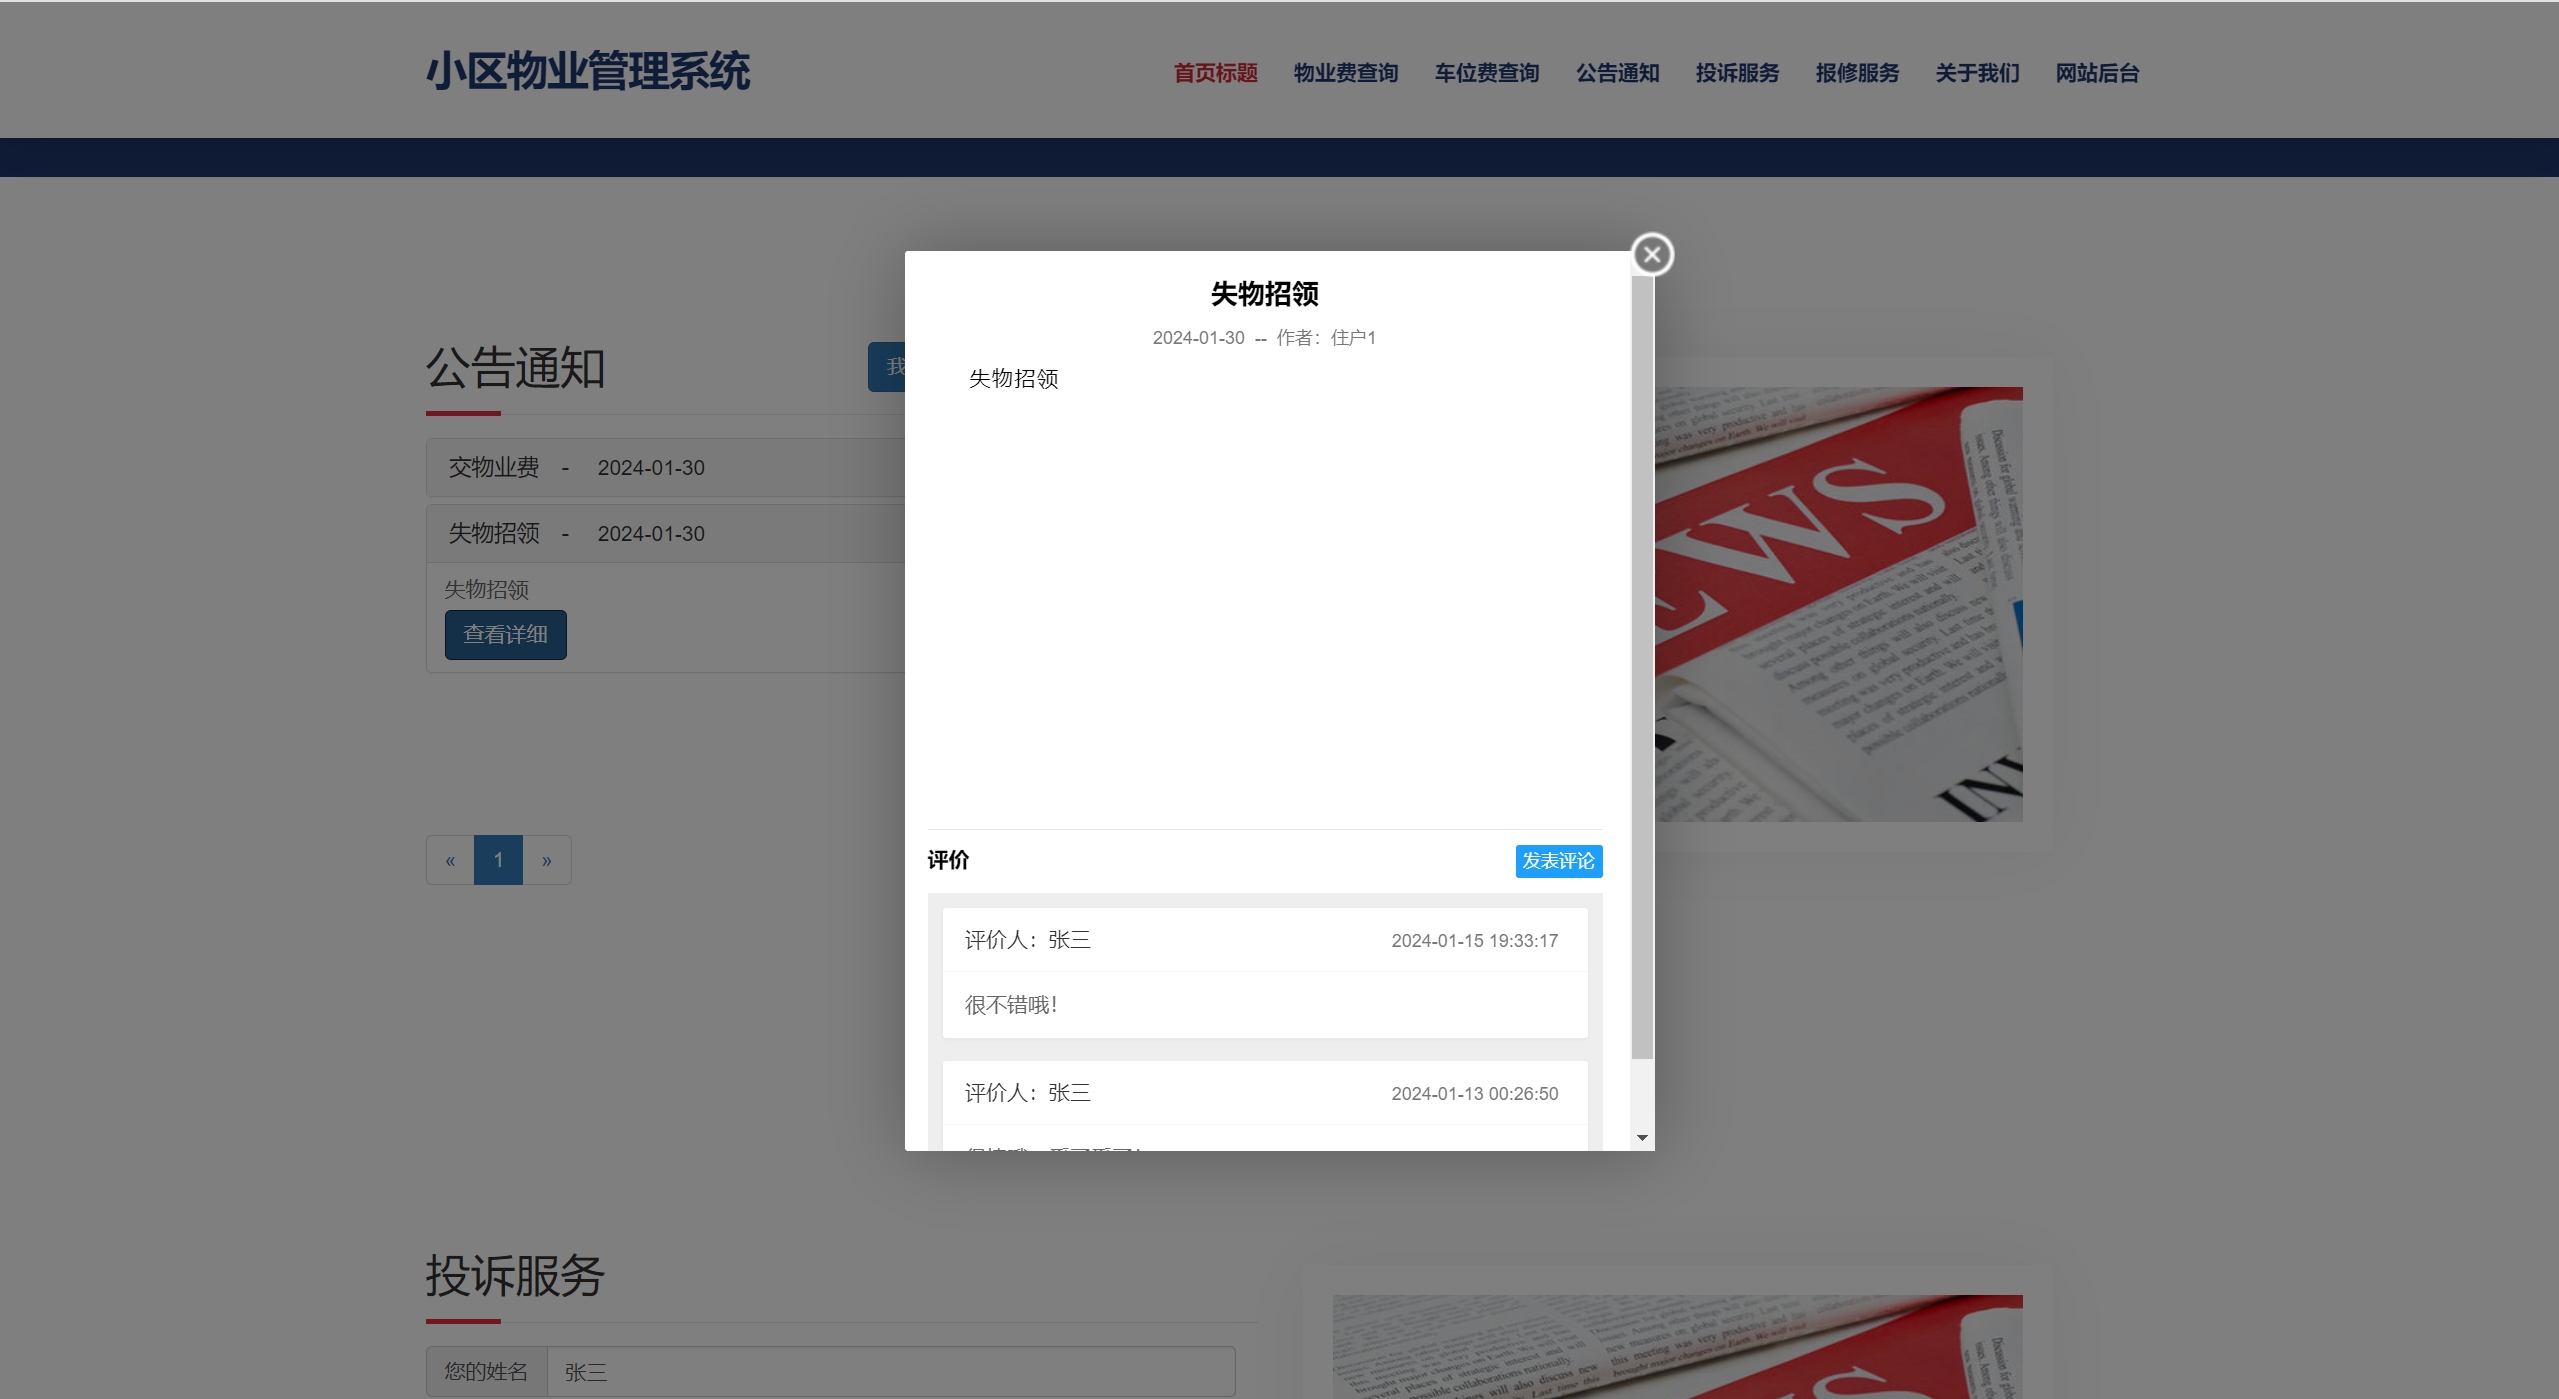Open 物业费查询 in the navigation

click(1345, 73)
